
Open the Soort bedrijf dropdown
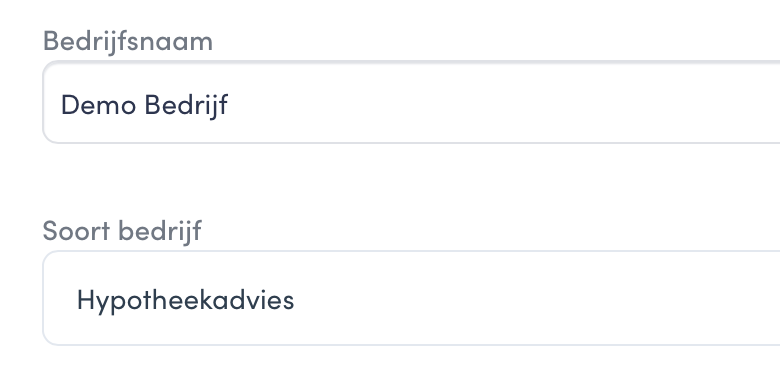[411, 298]
